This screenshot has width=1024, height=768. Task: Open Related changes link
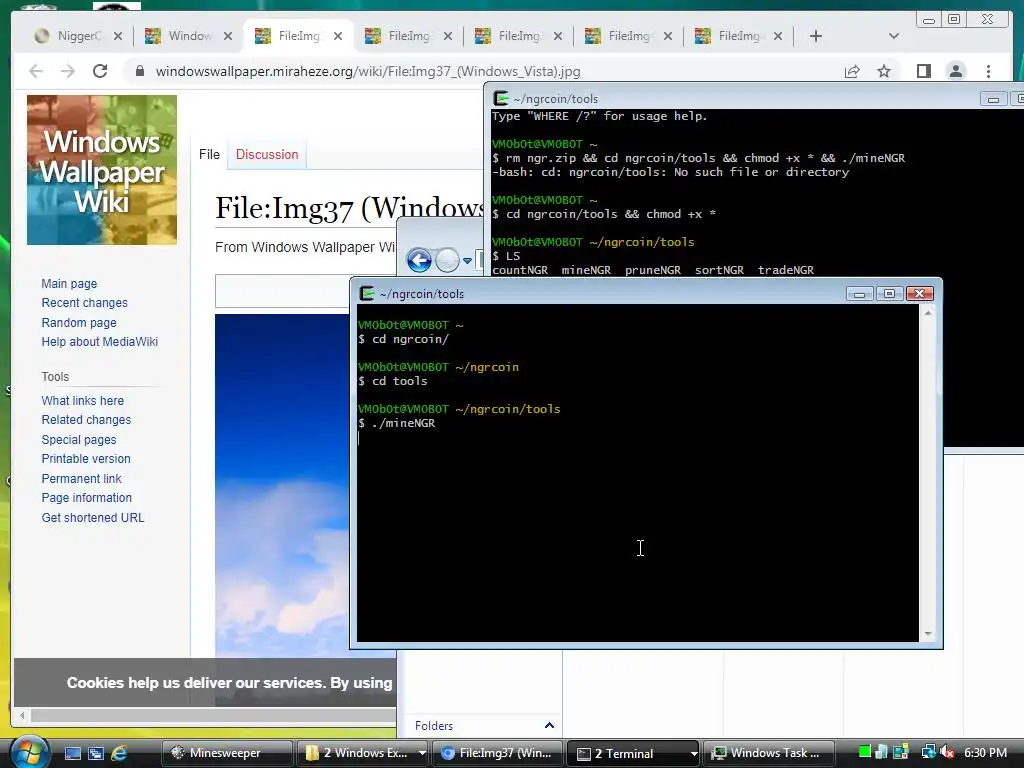click(x=86, y=420)
